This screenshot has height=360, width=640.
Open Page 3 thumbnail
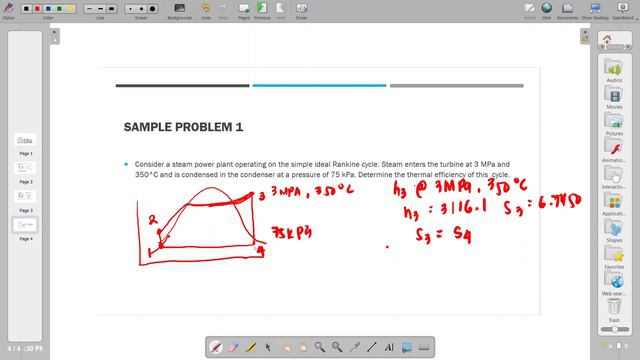(25, 196)
